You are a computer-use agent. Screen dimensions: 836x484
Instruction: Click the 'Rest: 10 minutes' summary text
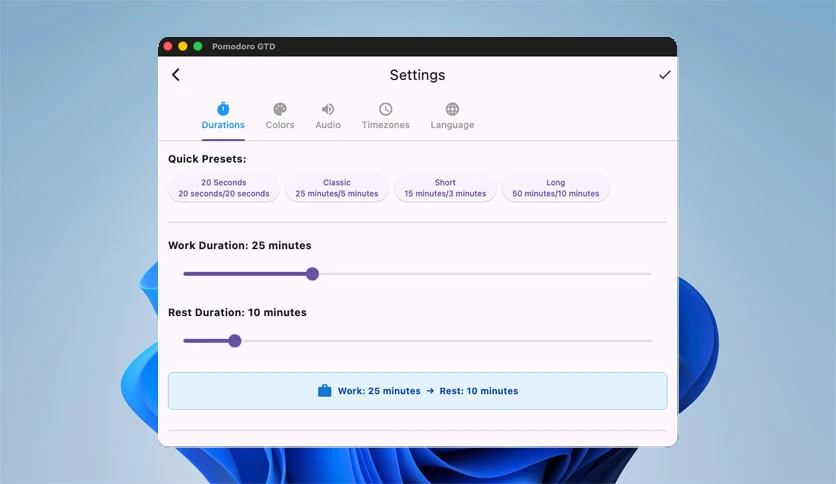479,391
